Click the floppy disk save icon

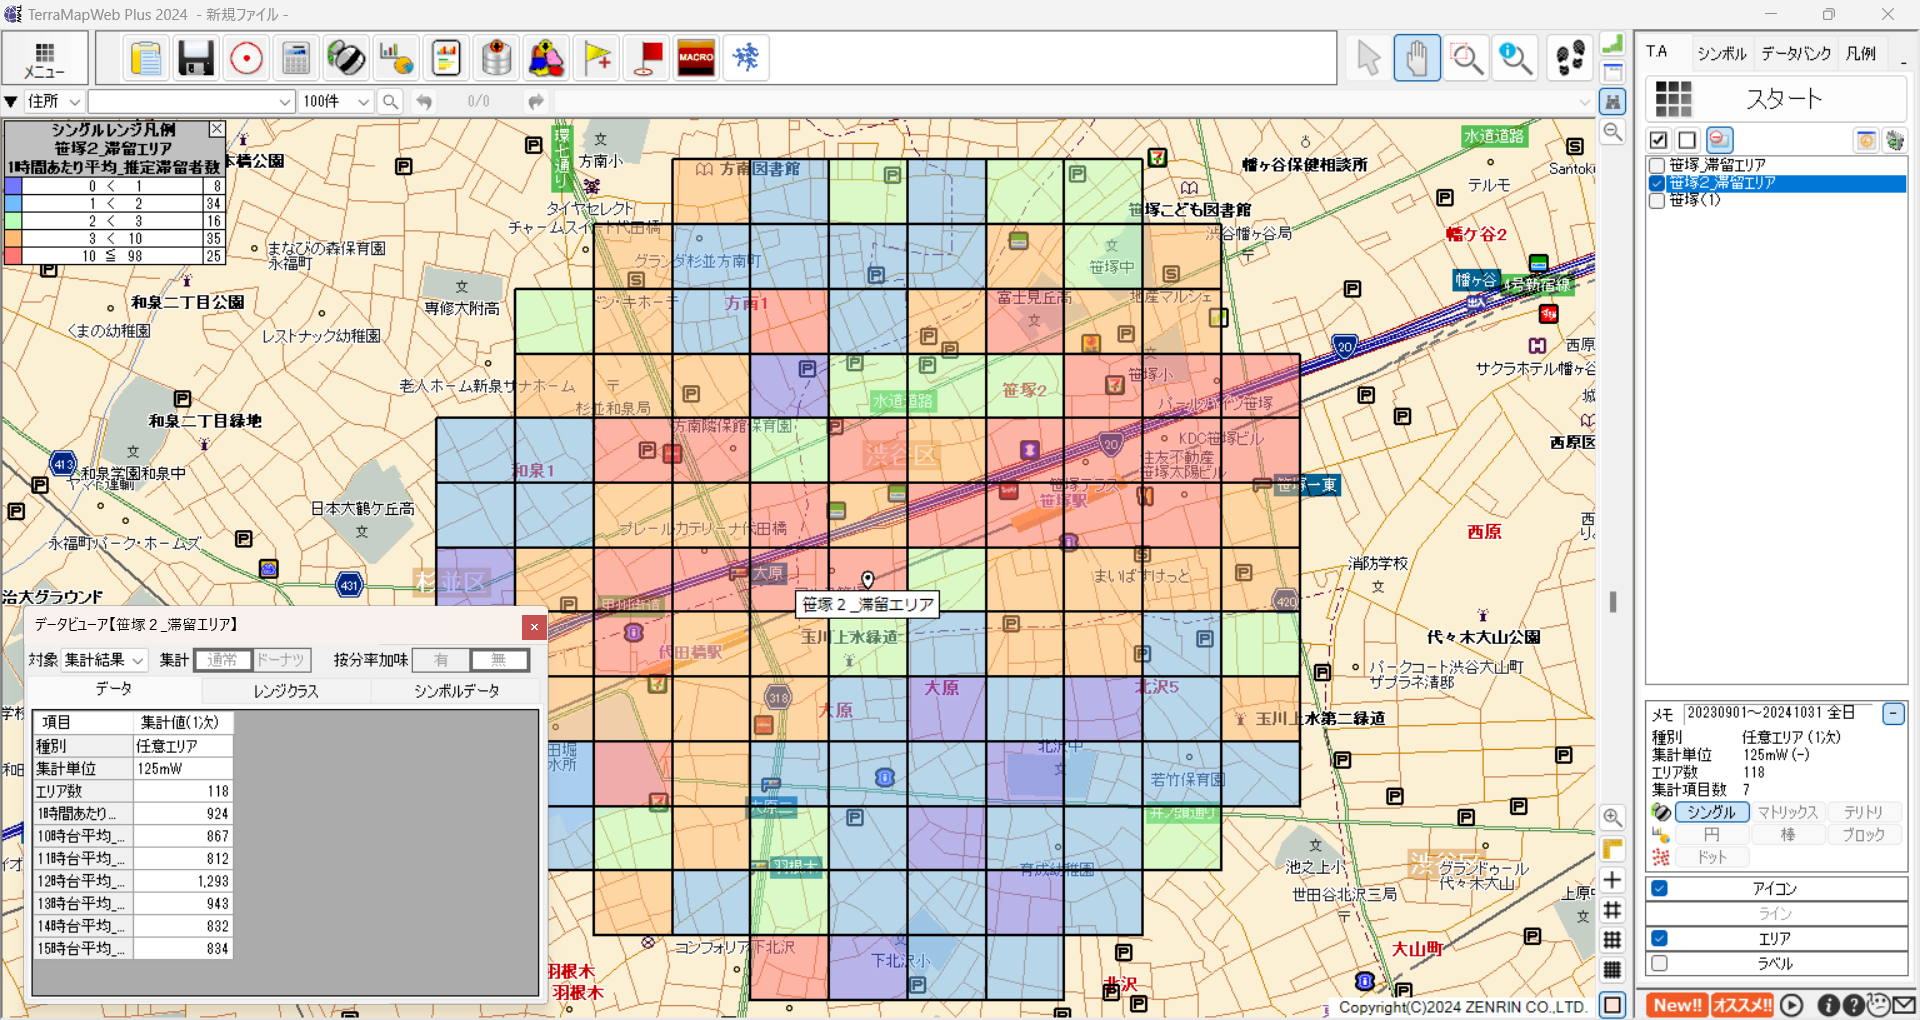coord(196,58)
